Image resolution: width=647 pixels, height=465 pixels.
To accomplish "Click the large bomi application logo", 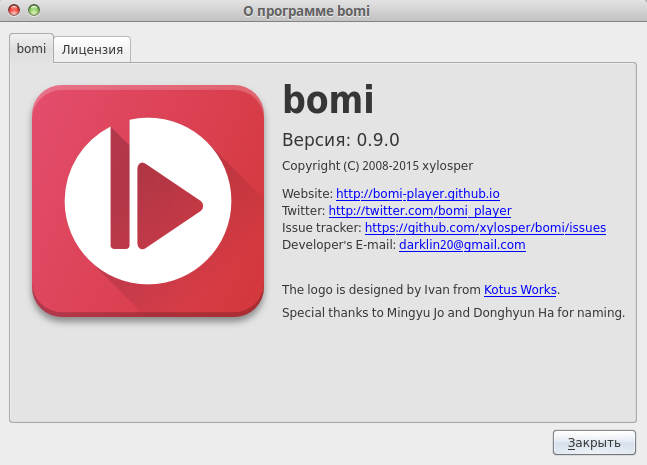I will (148, 201).
